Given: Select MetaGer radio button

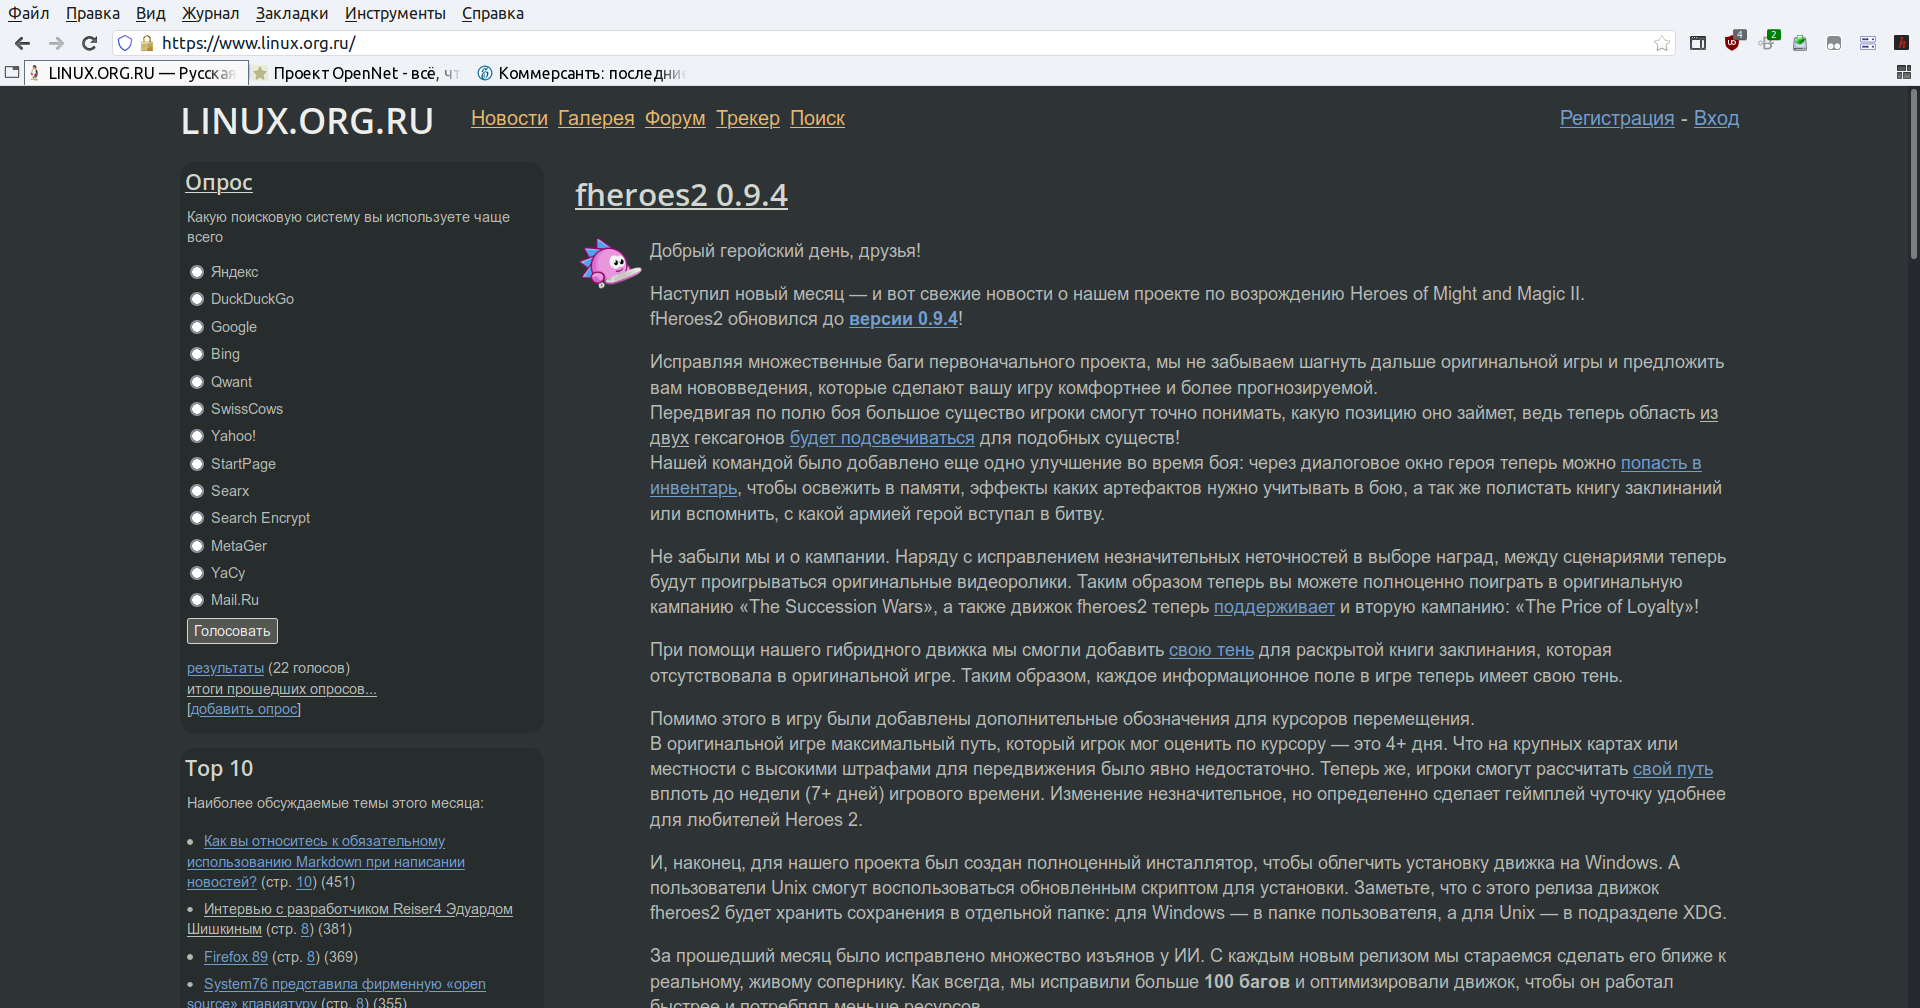Looking at the screenshot, I should (x=197, y=546).
